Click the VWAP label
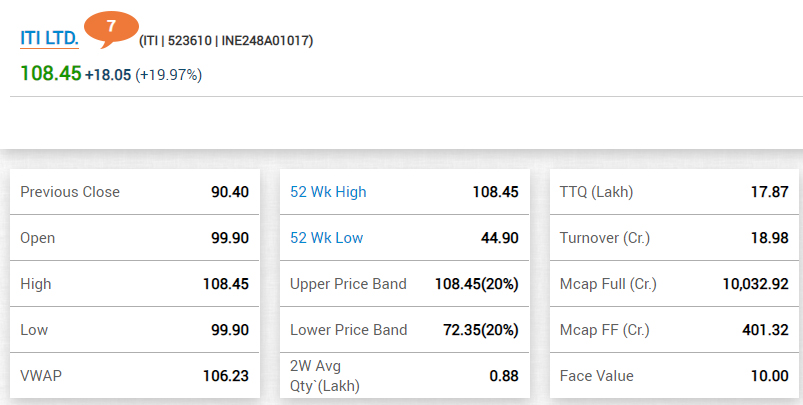This screenshot has height=405, width=803. 40,376
